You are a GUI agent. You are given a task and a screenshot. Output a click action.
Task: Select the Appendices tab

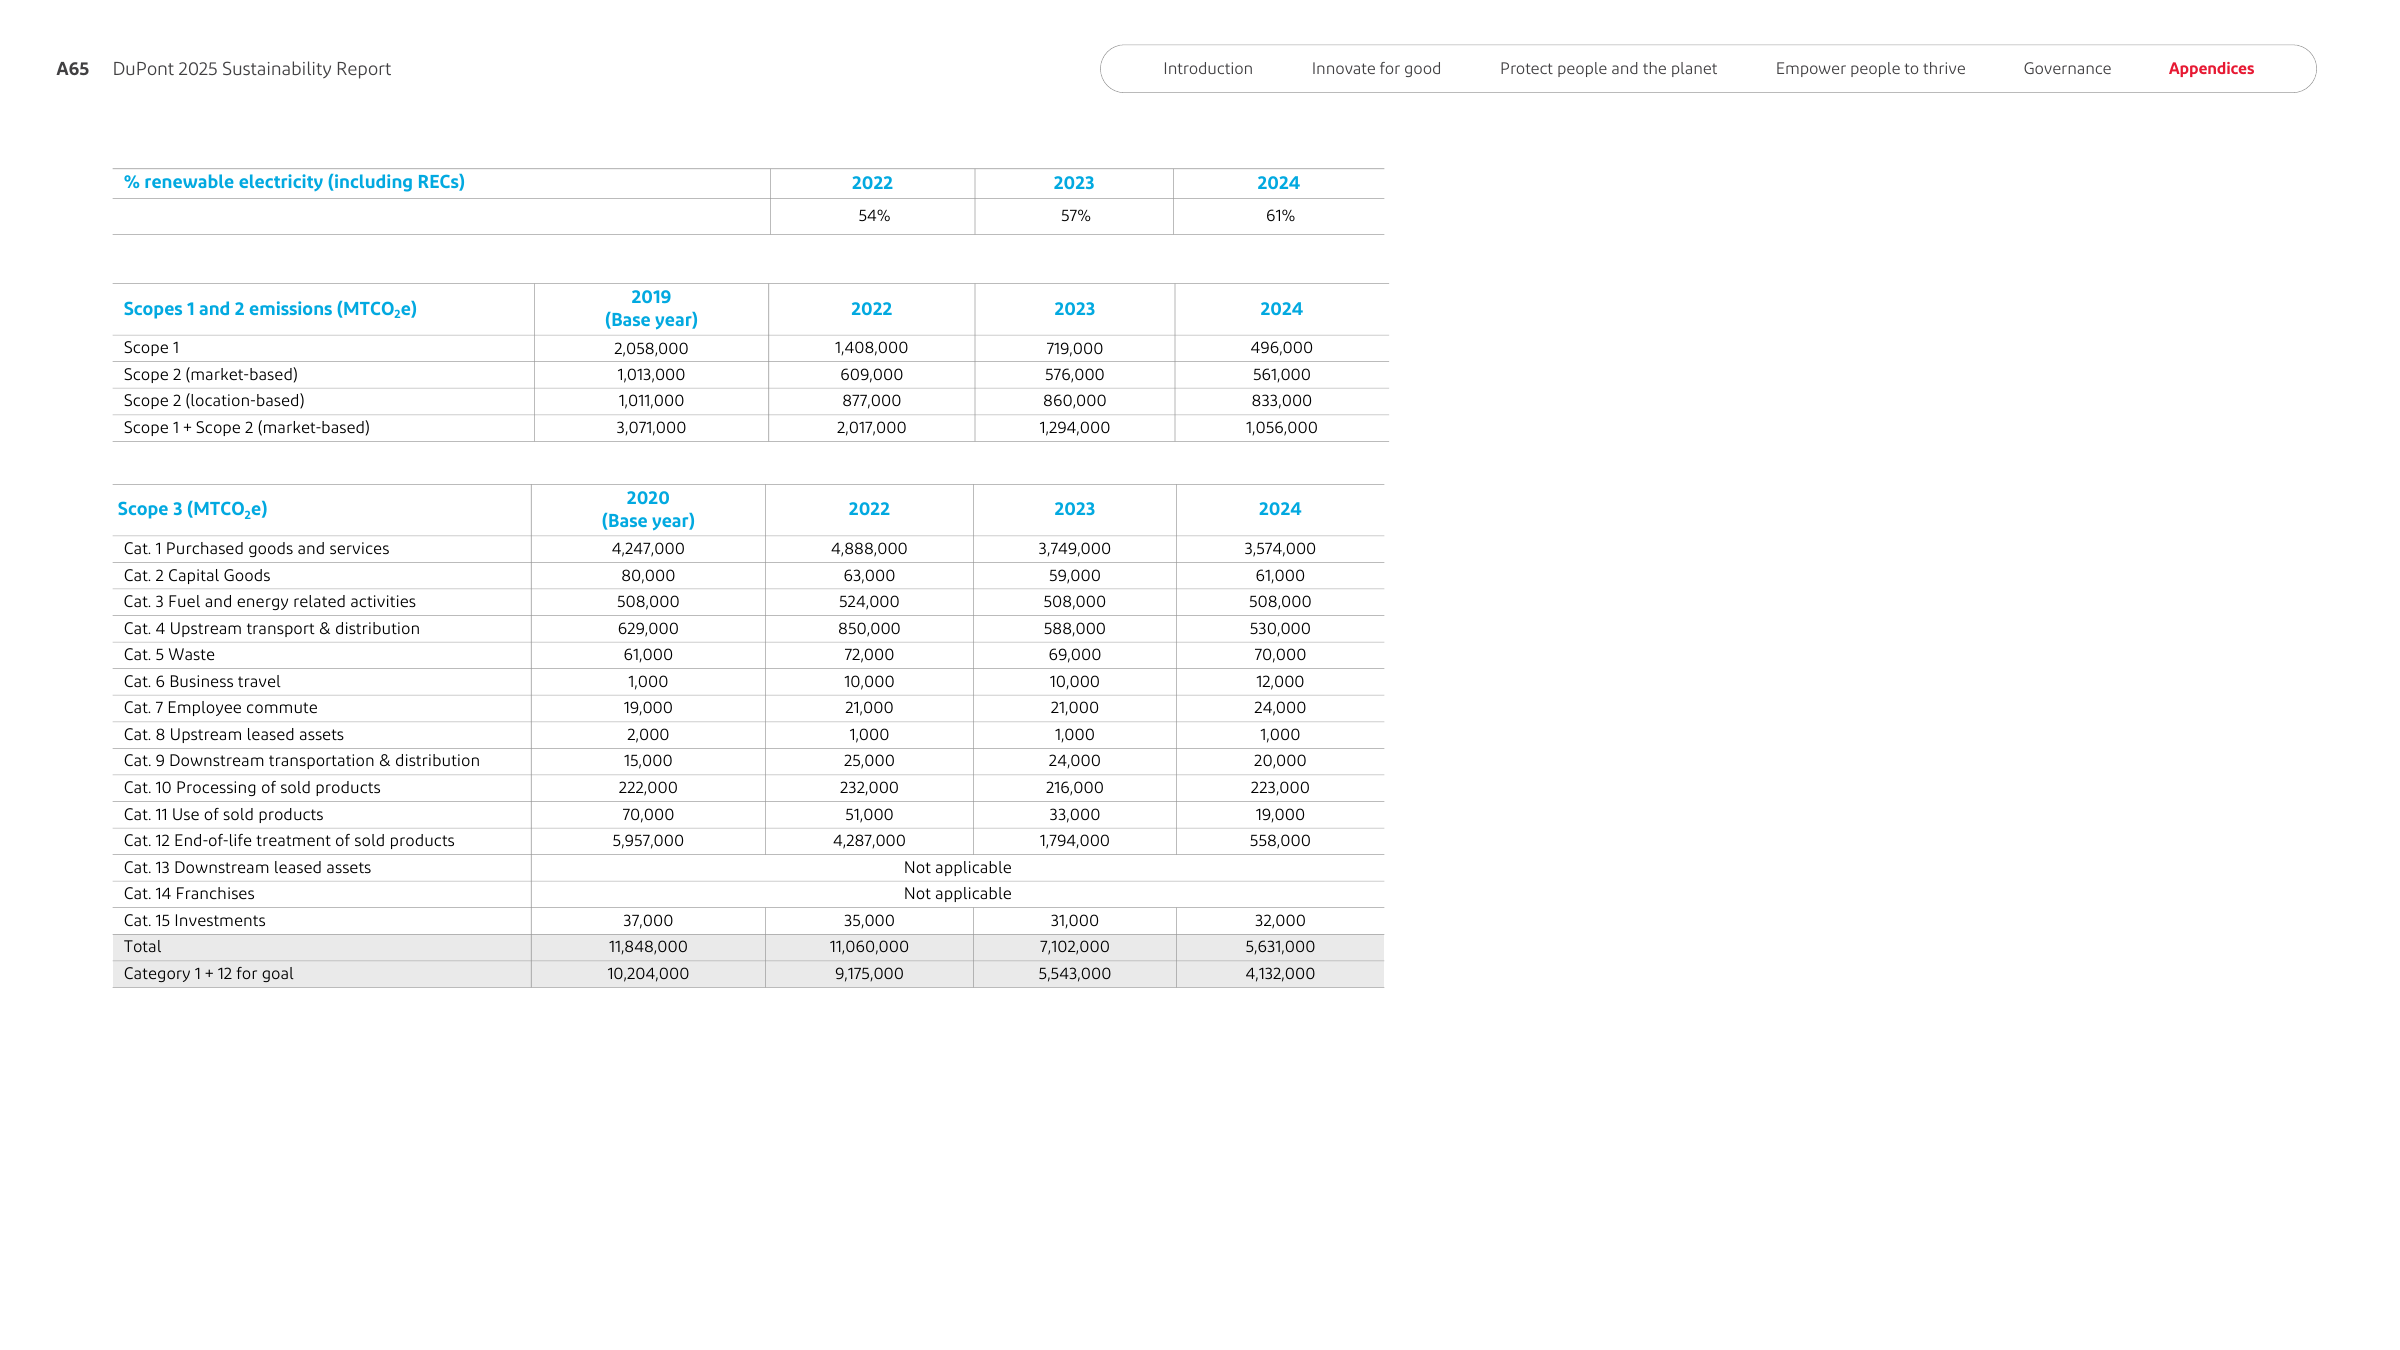[2211, 69]
